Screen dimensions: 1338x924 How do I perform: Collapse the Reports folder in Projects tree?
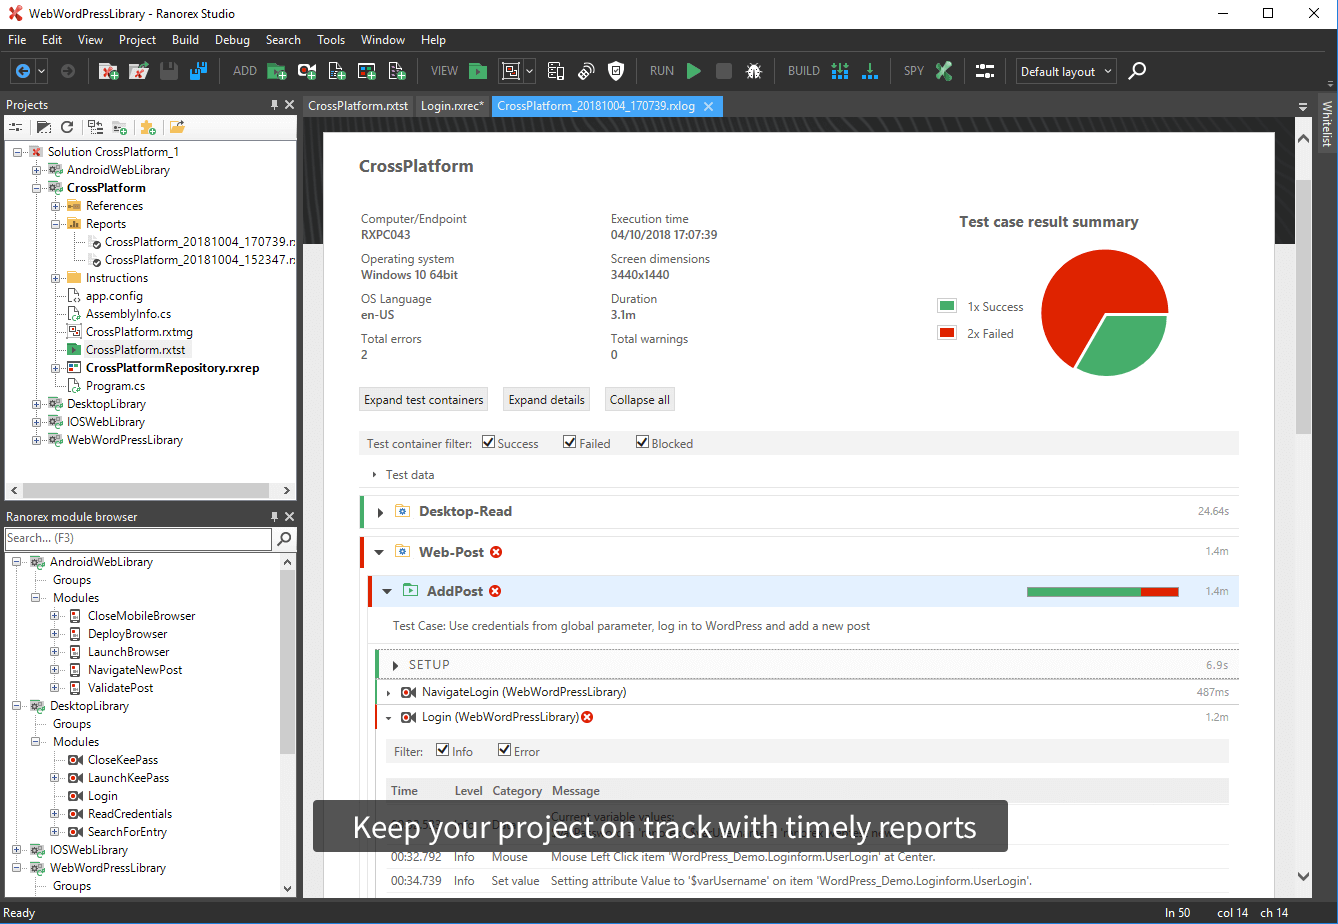[x=56, y=224]
